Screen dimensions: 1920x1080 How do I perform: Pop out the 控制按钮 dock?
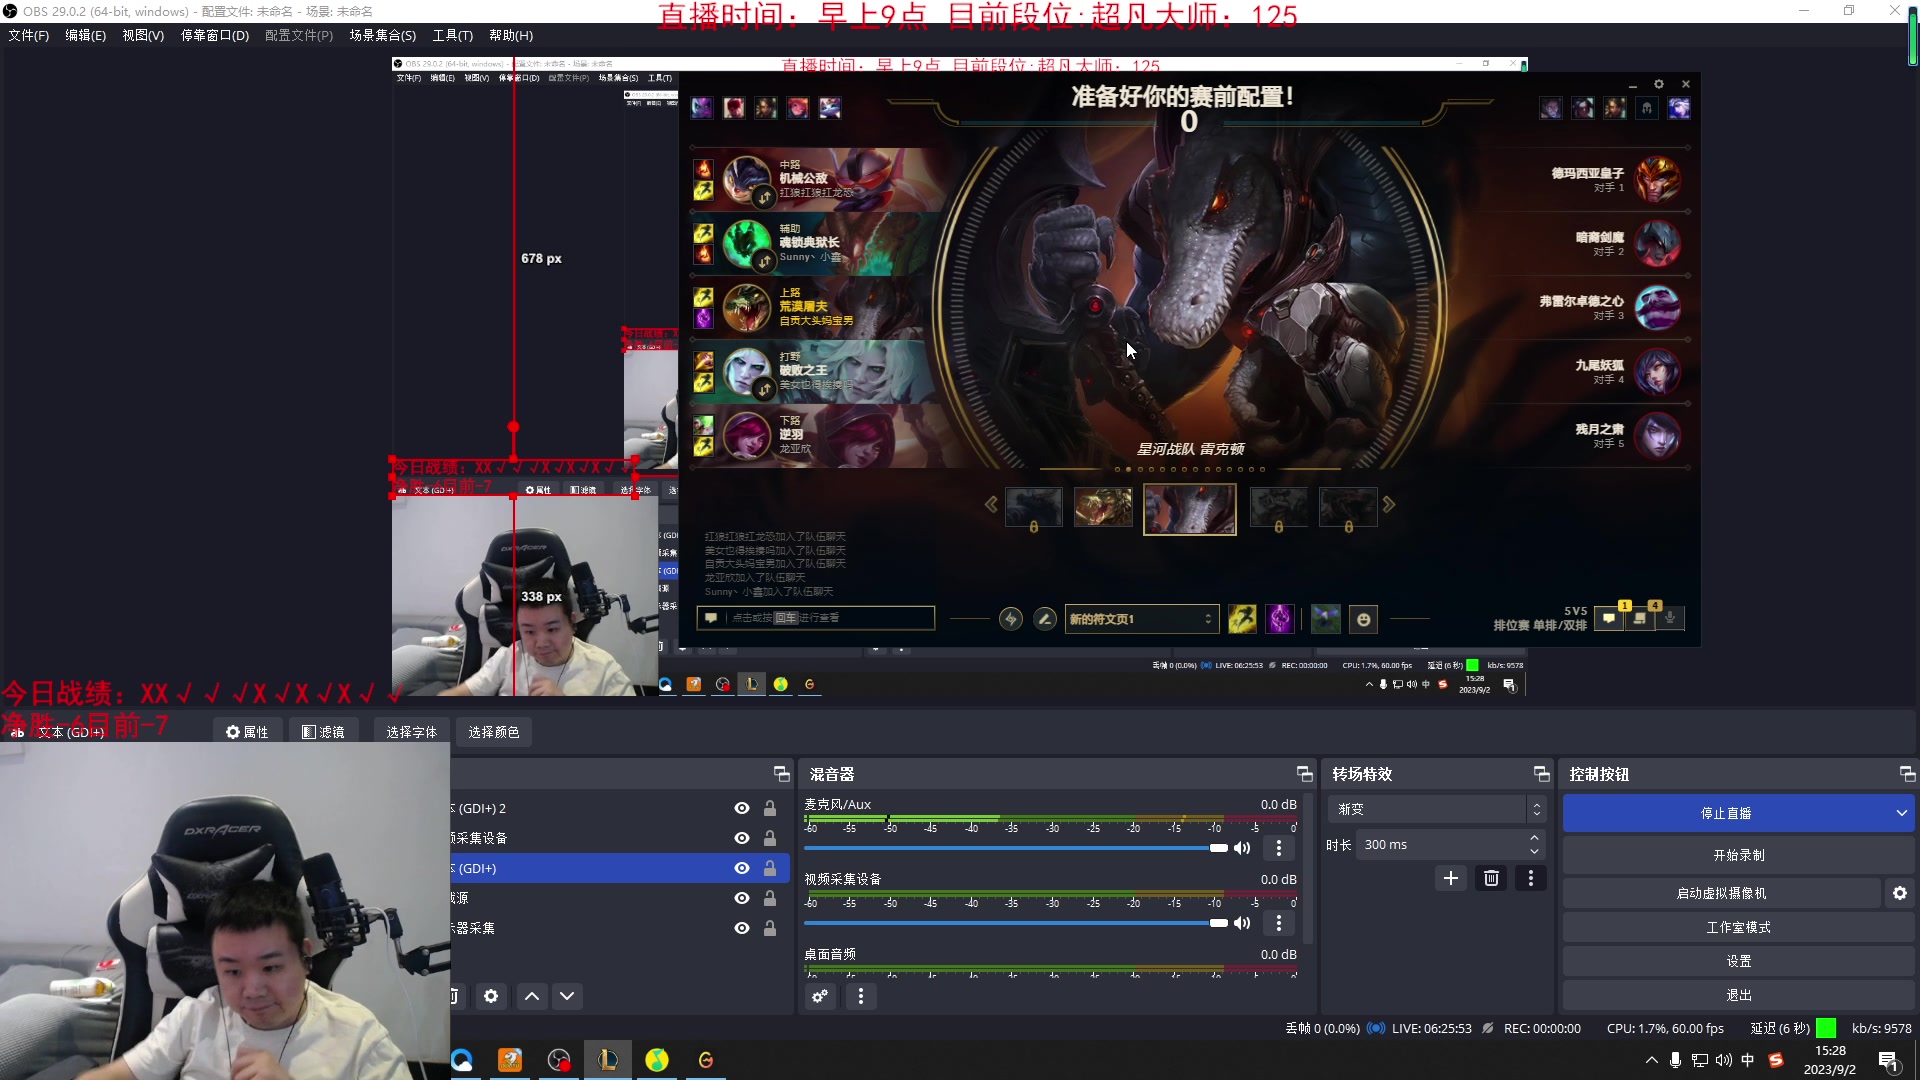pos(1907,774)
